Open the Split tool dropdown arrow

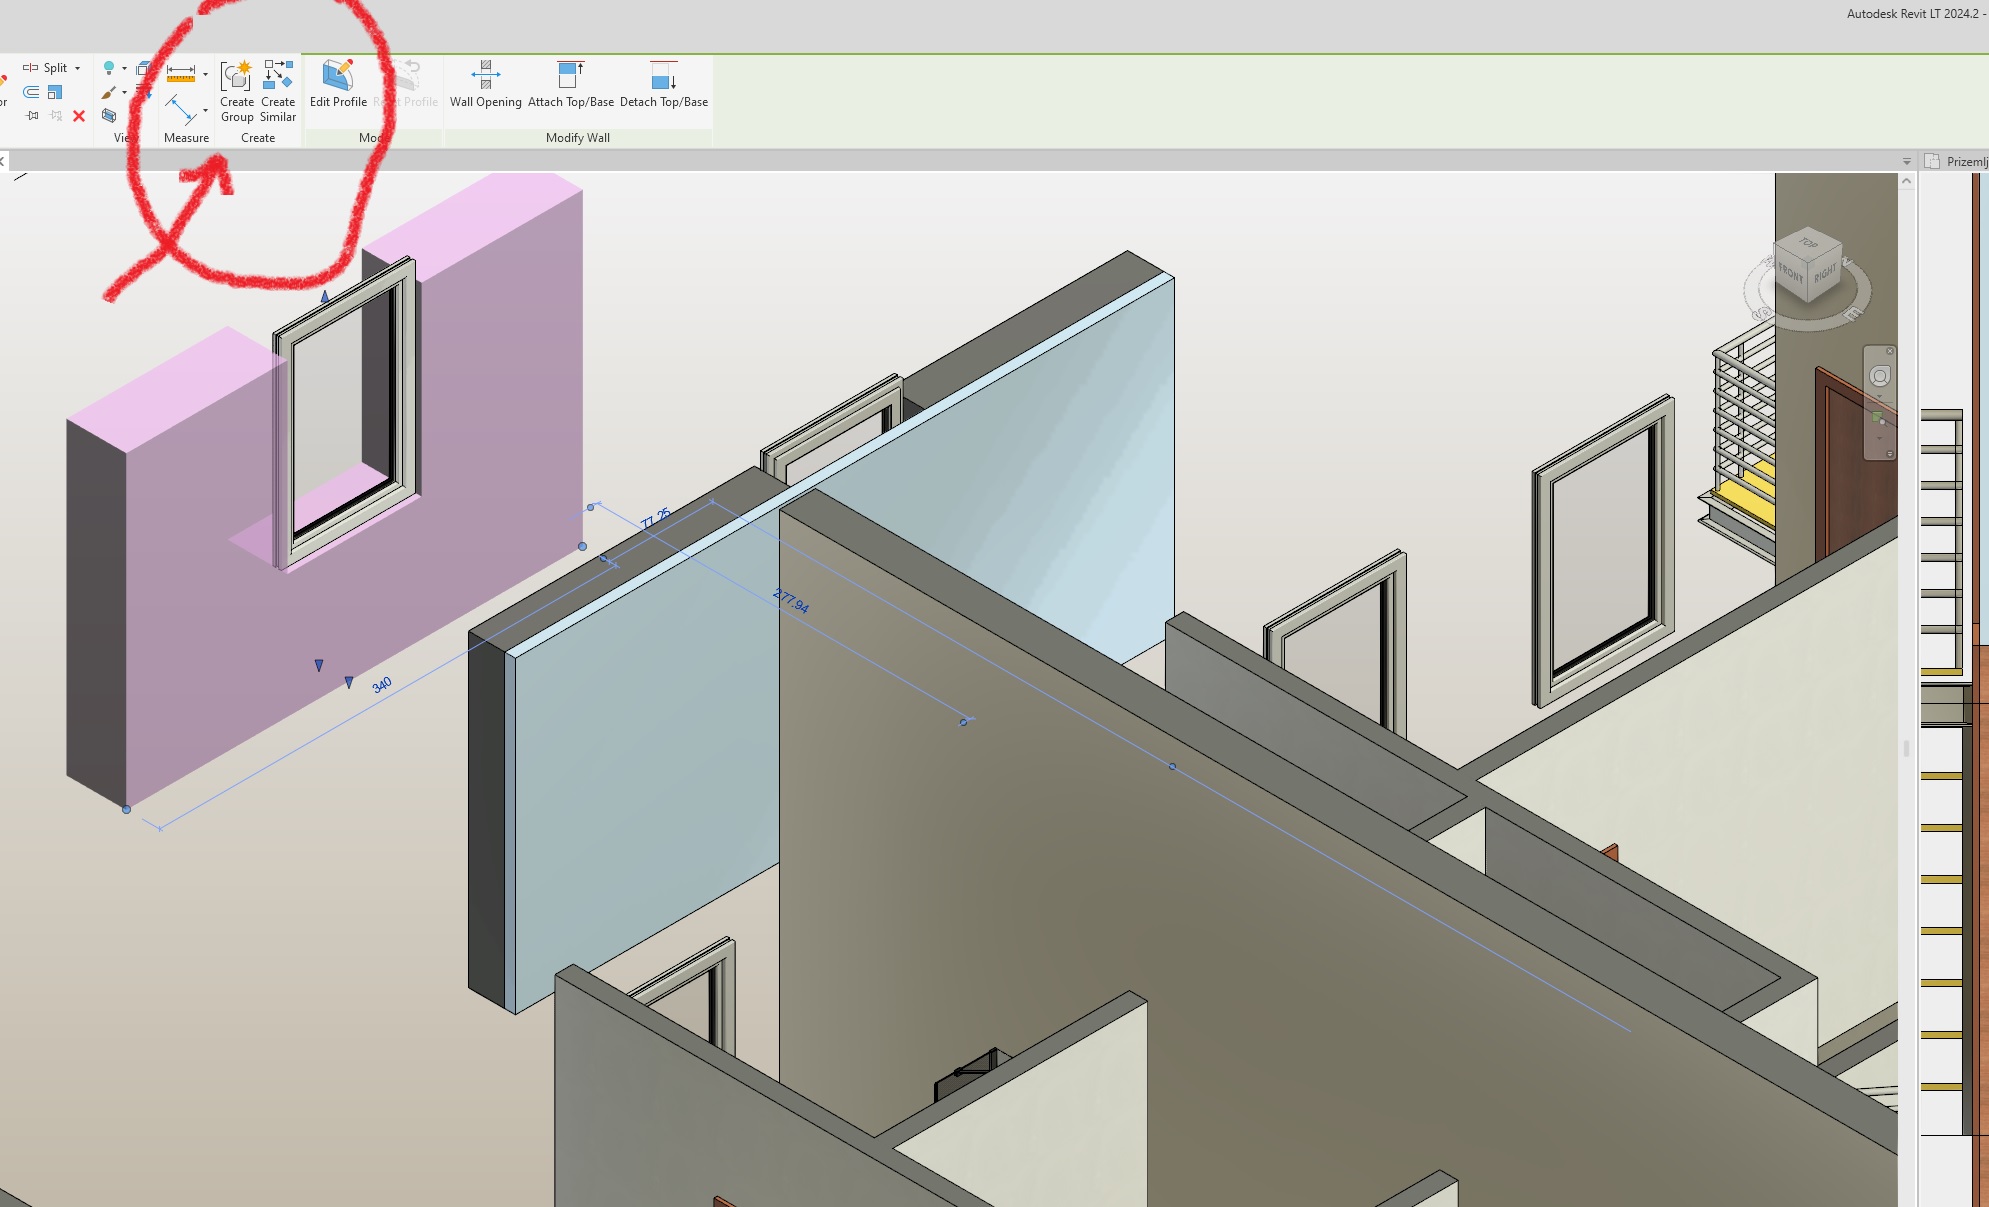tap(77, 67)
